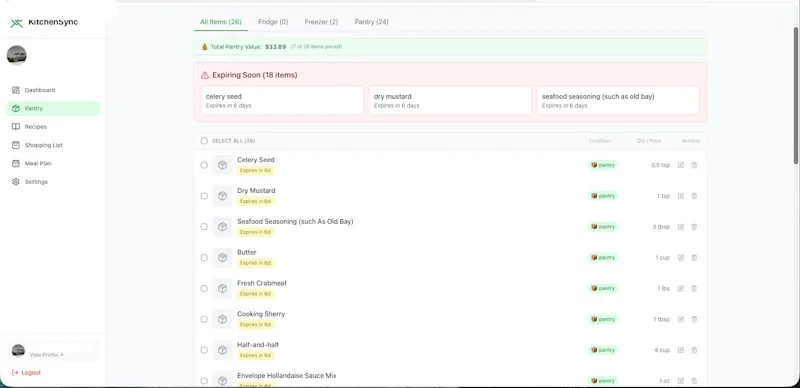
Task: Tick the Butter row checkbox
Action: coord(204,258)
